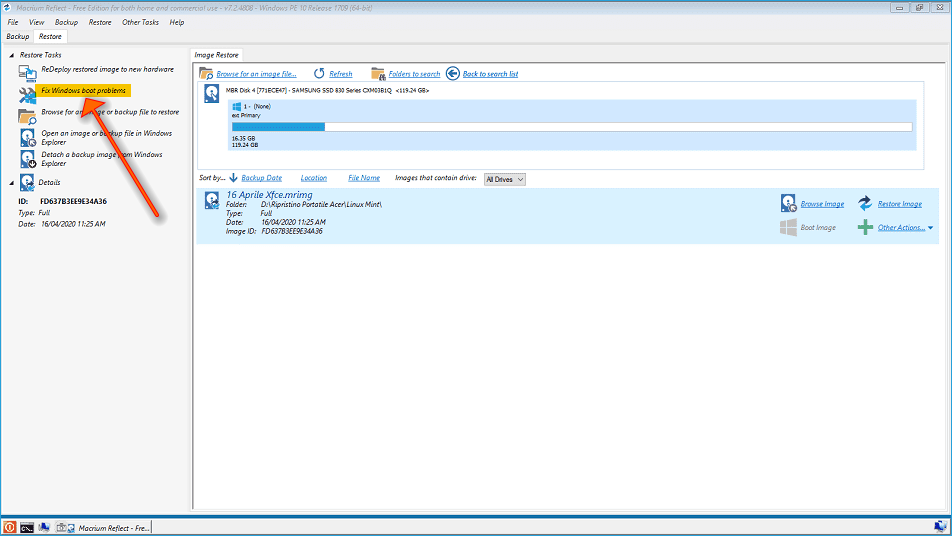Click the Details disk icon
The image size is (952, 536).
point(27,182)
